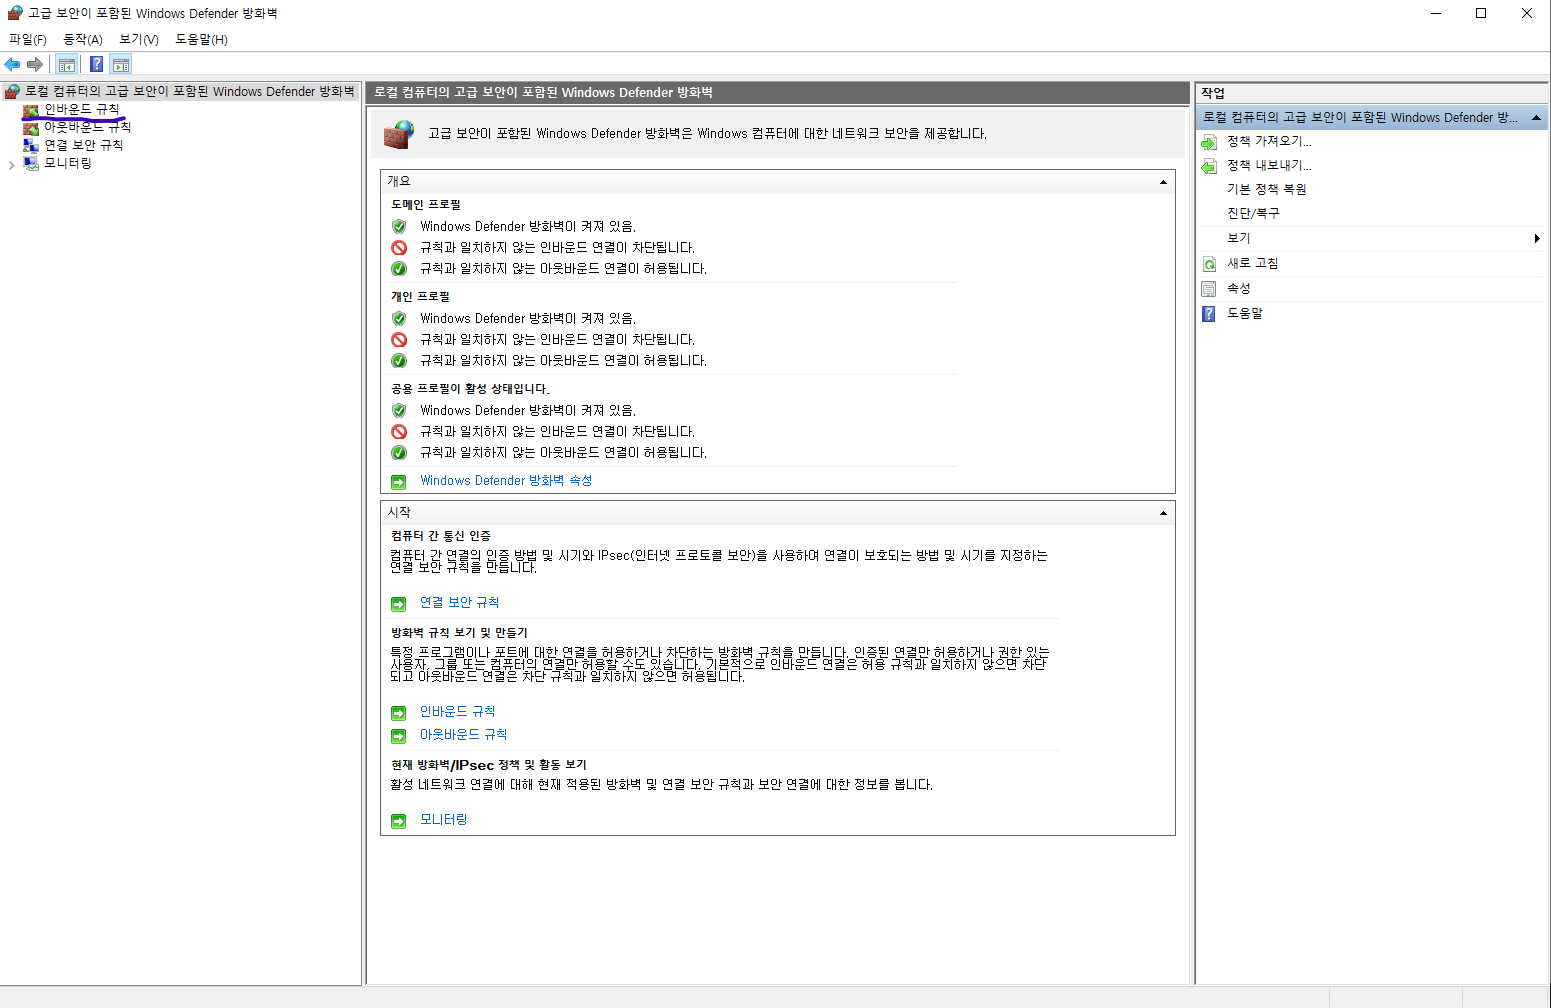Image resolution: width=1551 pixels, height=1008 pixels.
Task: Open the 동작(A) menu
Action: (x=83, y=40)
